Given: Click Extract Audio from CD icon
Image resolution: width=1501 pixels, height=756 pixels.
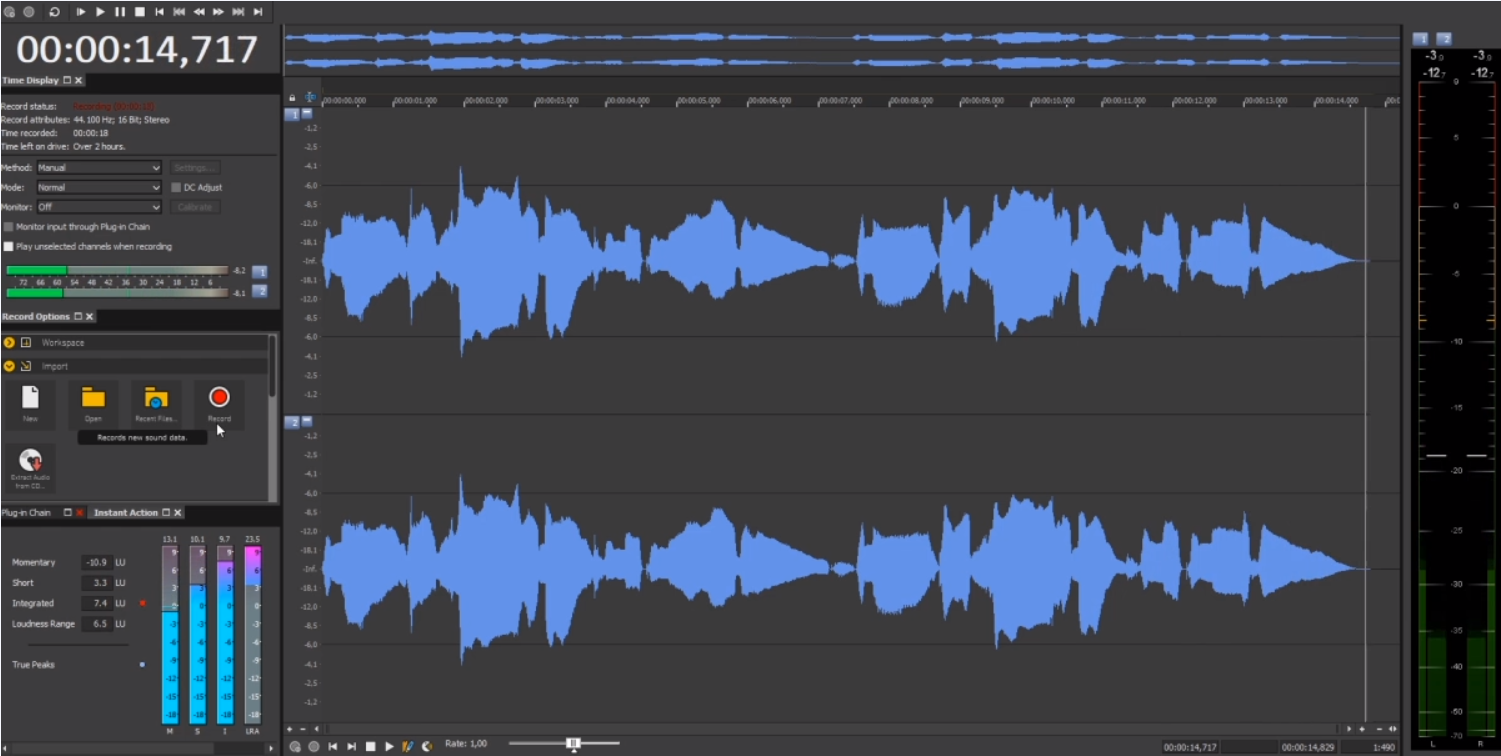Looking at the screenshot, I should pos(30,468).
